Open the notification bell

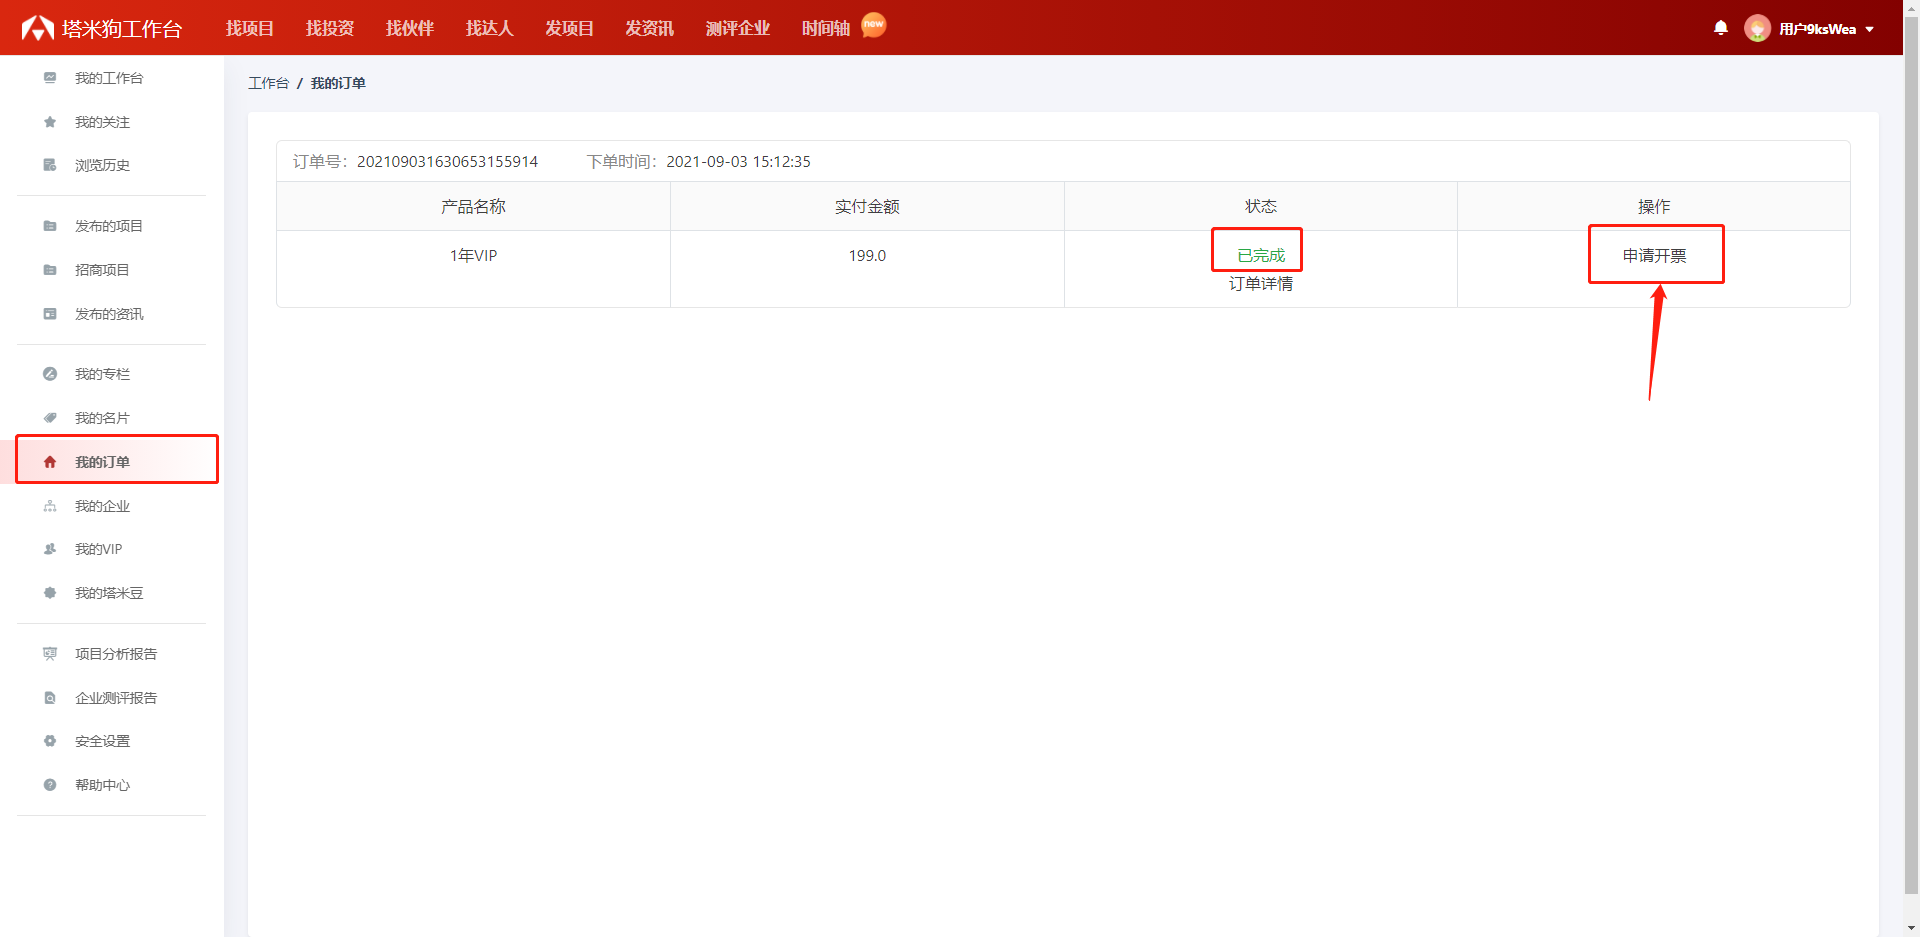point(1721,28)
